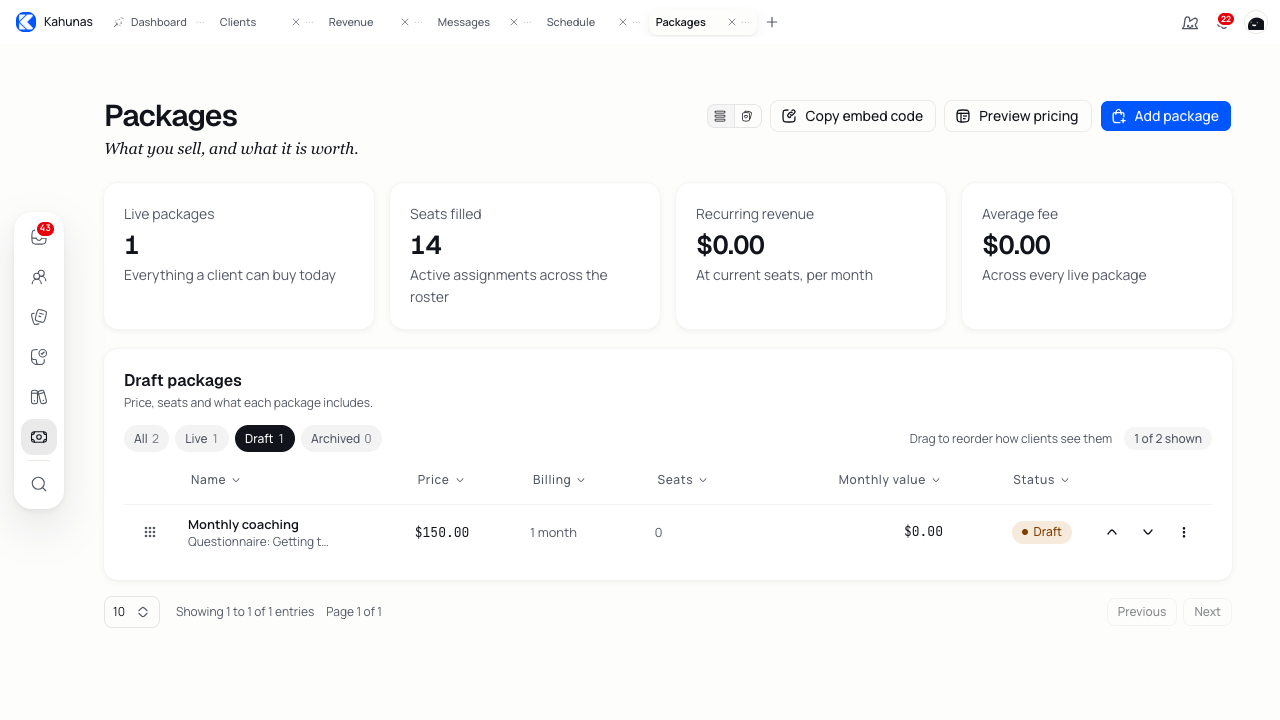
Task: Grab the drag handle for Monthly coaching
Action: coord(150,532)
